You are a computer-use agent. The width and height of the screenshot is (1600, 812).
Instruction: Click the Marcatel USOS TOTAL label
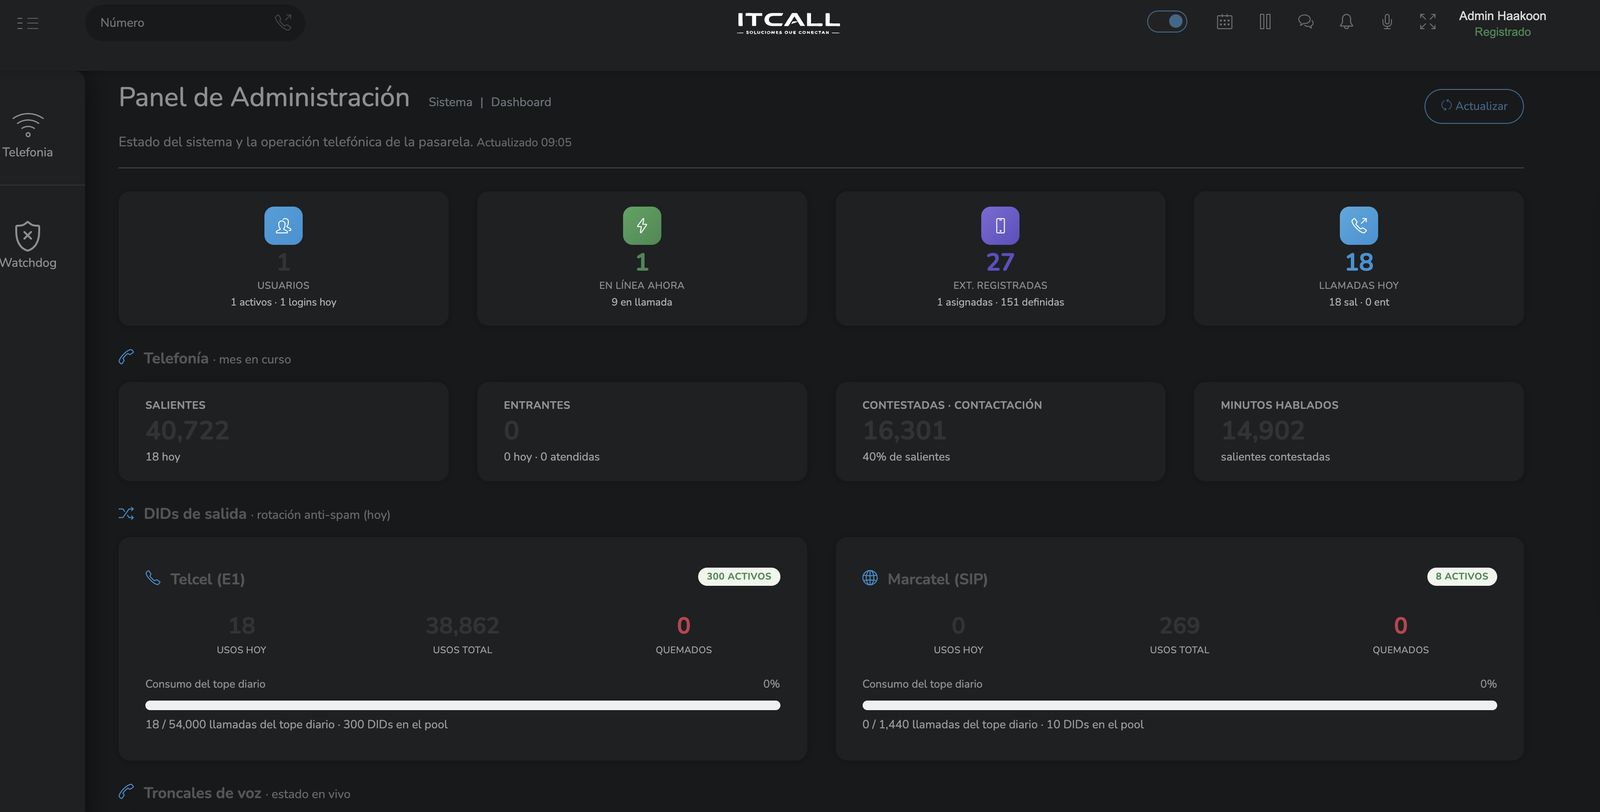tap(1179, 650)
